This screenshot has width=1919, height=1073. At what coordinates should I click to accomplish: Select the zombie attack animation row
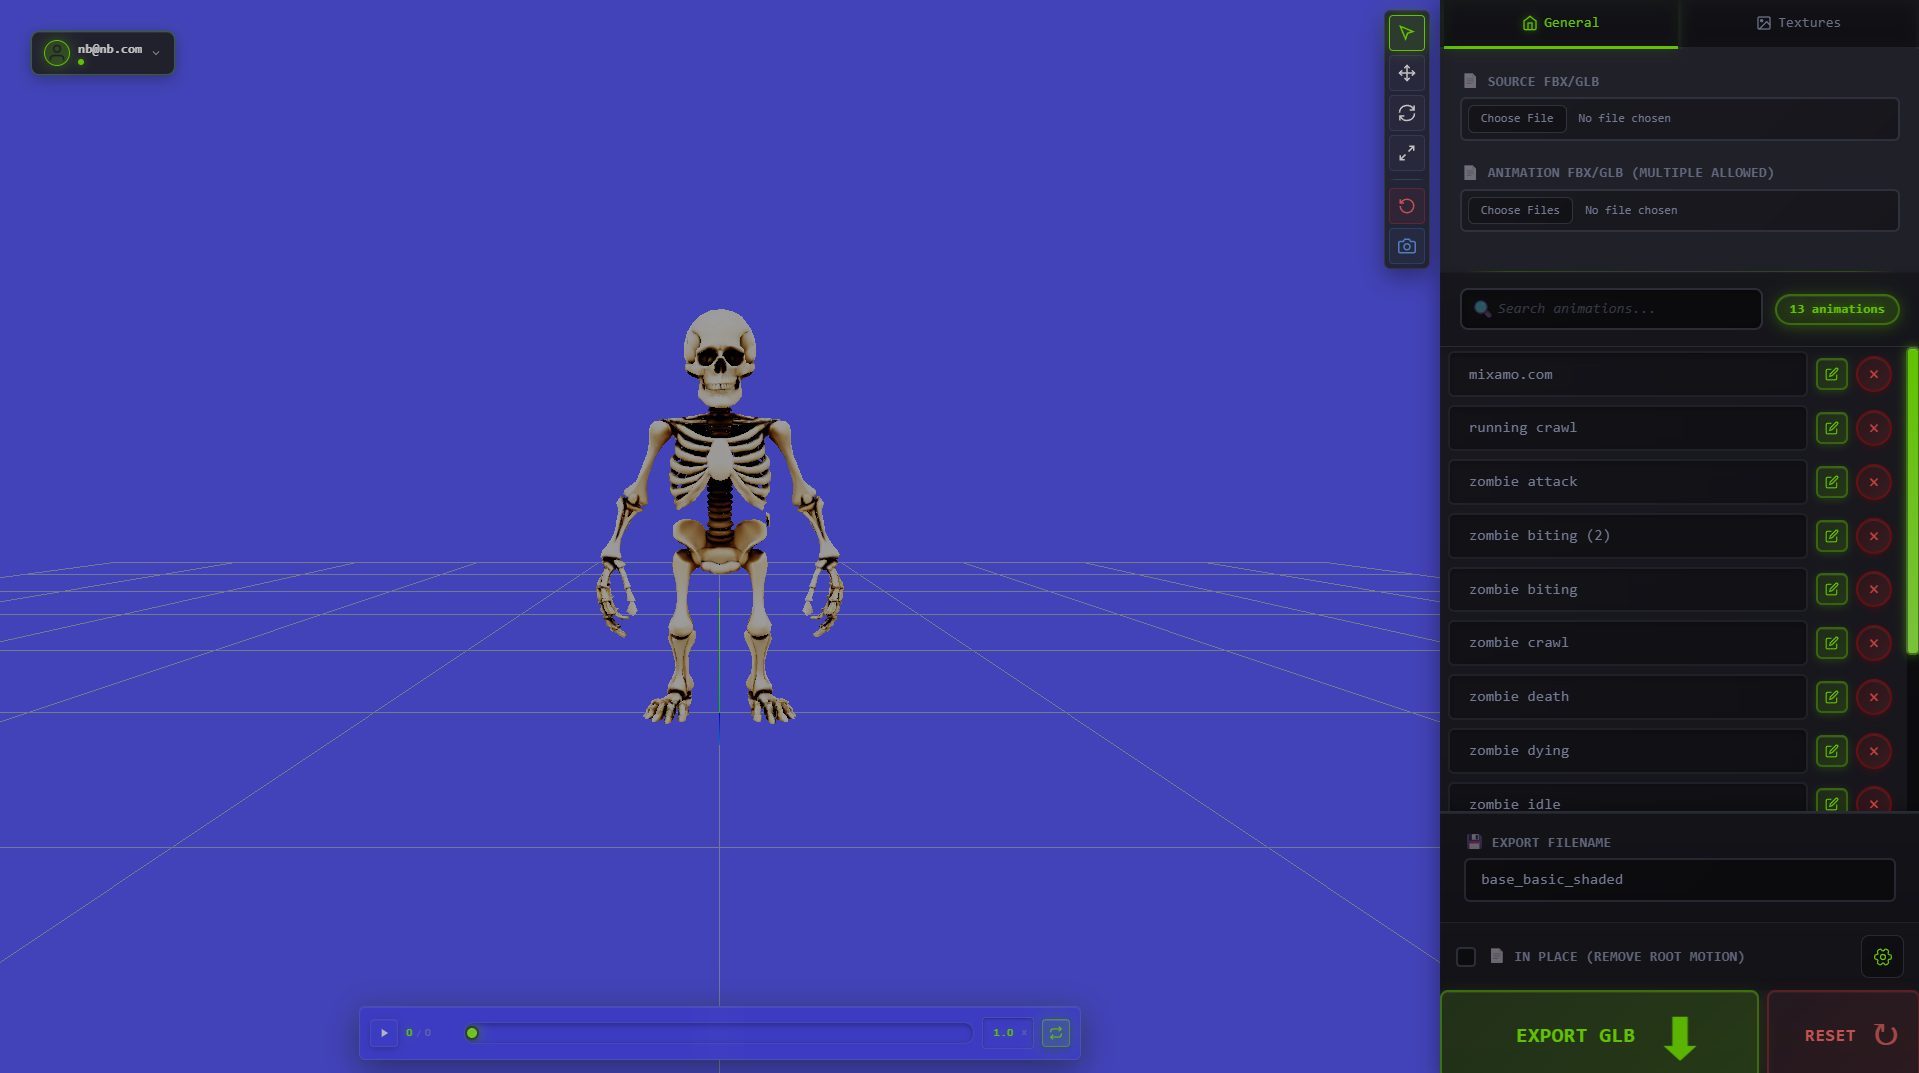tap(1627, 482)
